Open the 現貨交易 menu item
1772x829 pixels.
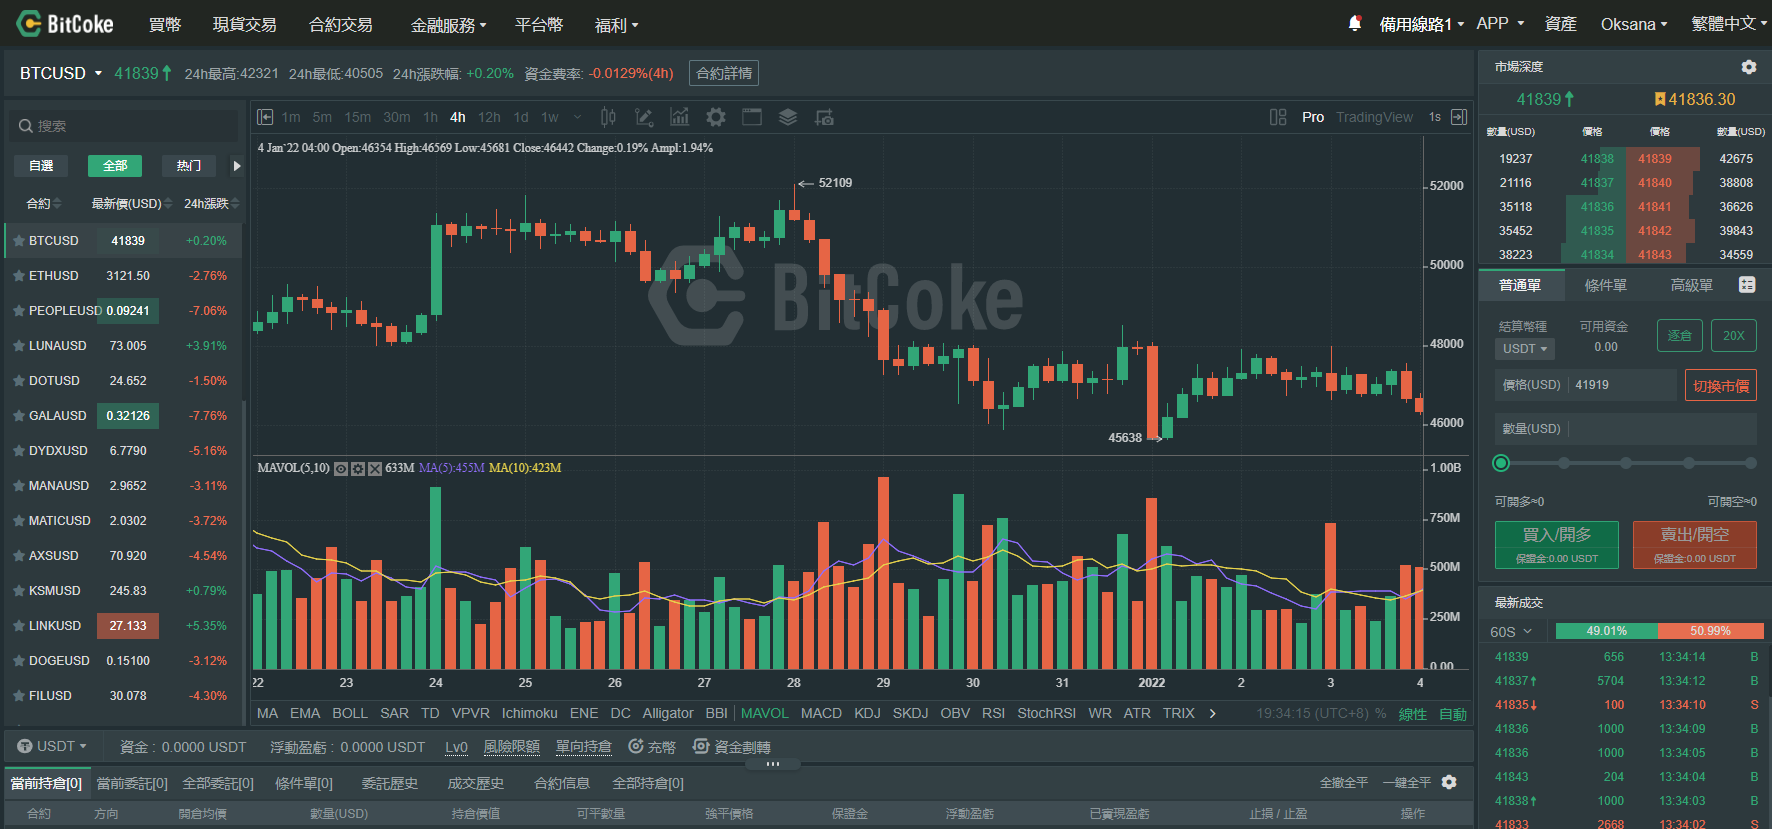244,24
